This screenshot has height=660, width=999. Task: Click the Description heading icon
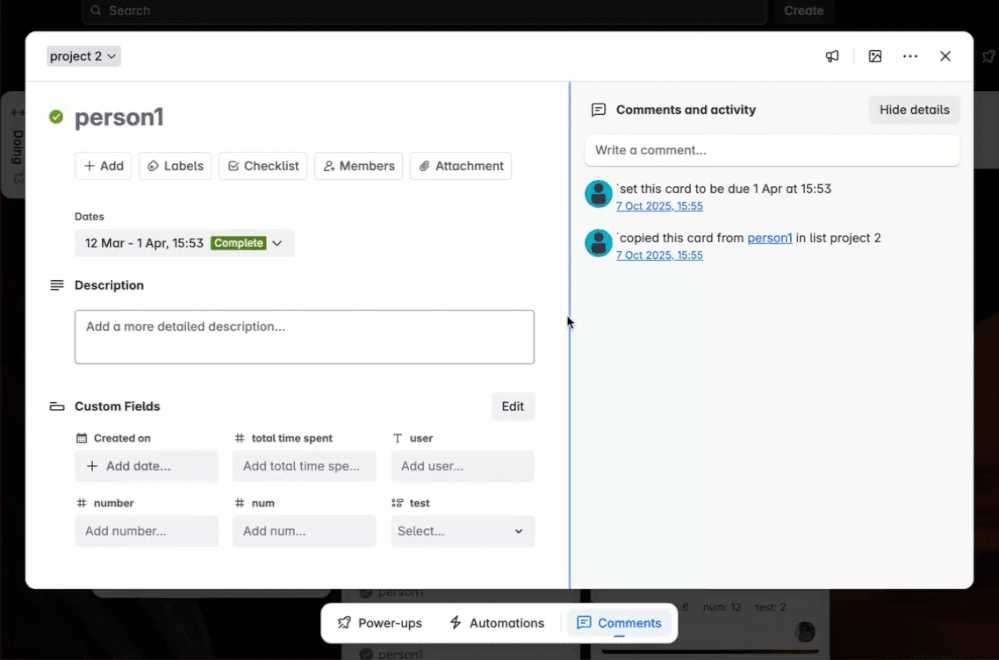57,285
